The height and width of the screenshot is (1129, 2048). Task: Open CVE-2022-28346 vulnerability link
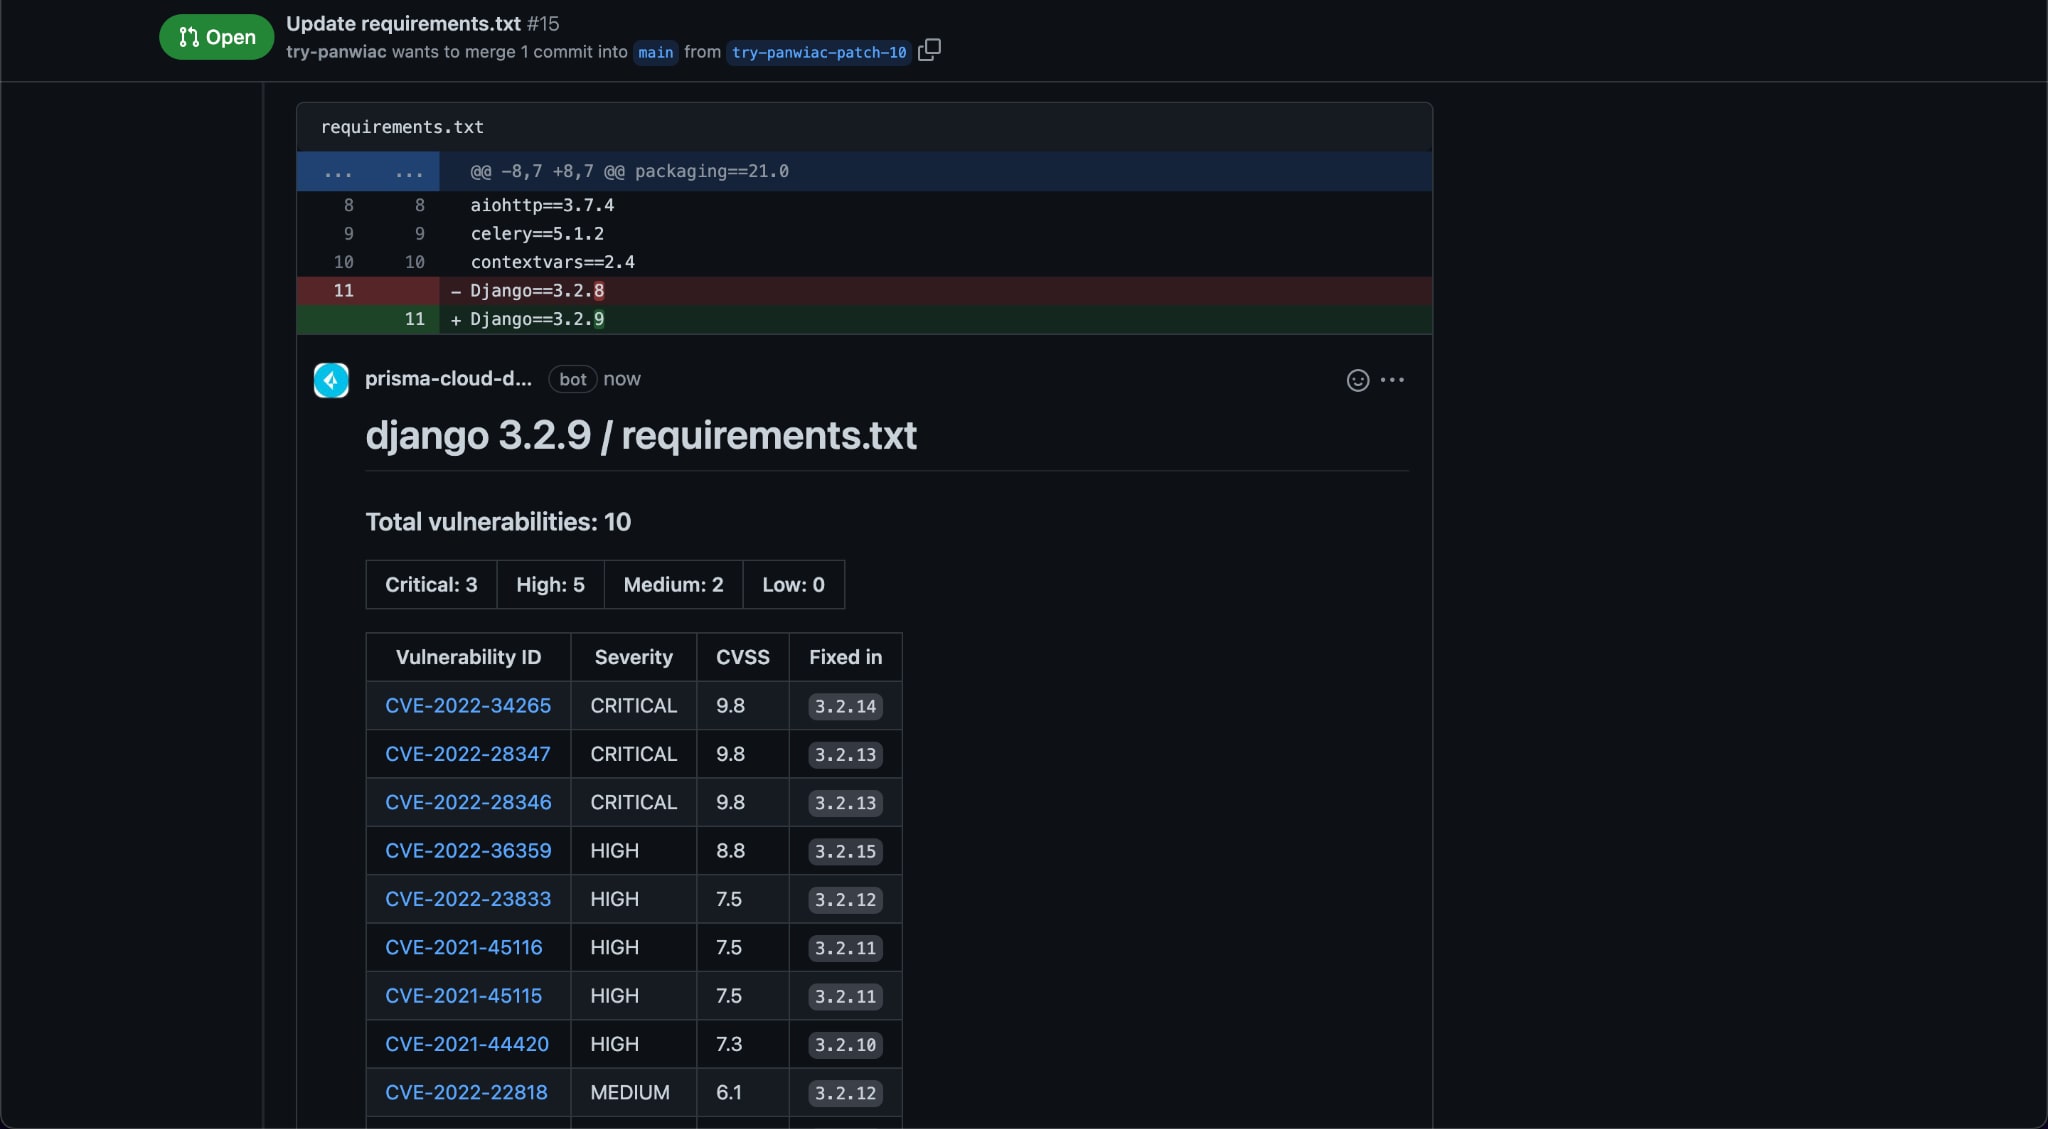pyautogui.click(x=468, y=802)
